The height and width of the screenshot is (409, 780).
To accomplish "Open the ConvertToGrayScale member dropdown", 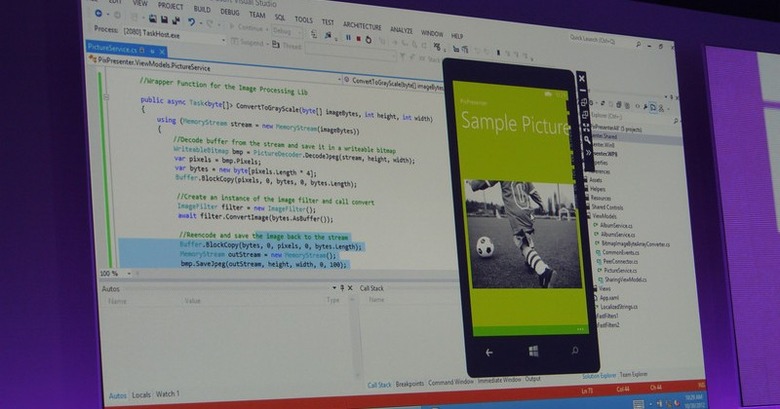I will (x=394, y=84).
